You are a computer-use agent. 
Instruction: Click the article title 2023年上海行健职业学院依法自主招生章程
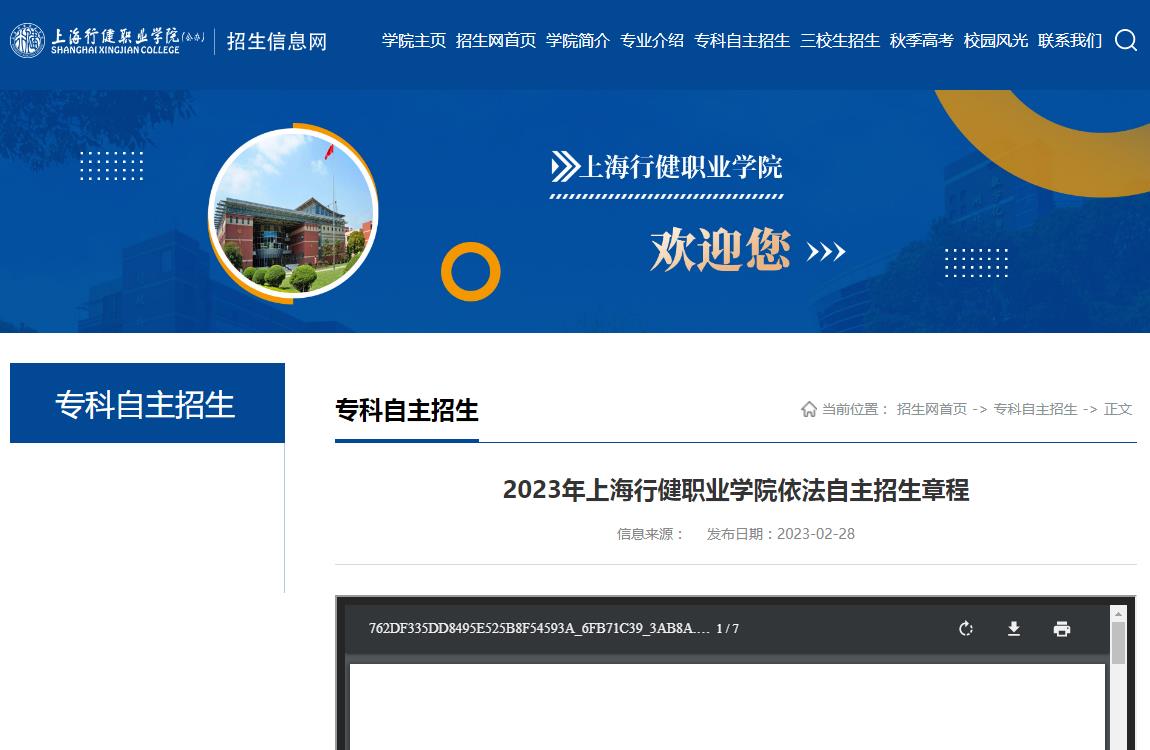[736, 490]
